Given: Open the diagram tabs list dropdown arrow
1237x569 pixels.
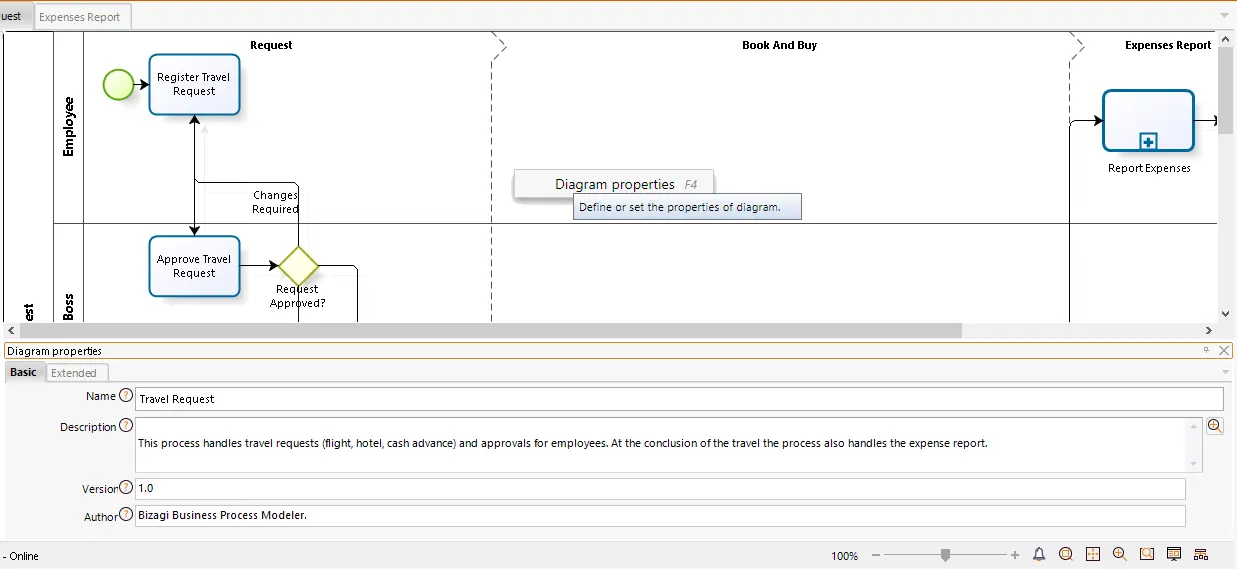Looking at the screenshot, I should point(1225,16).
